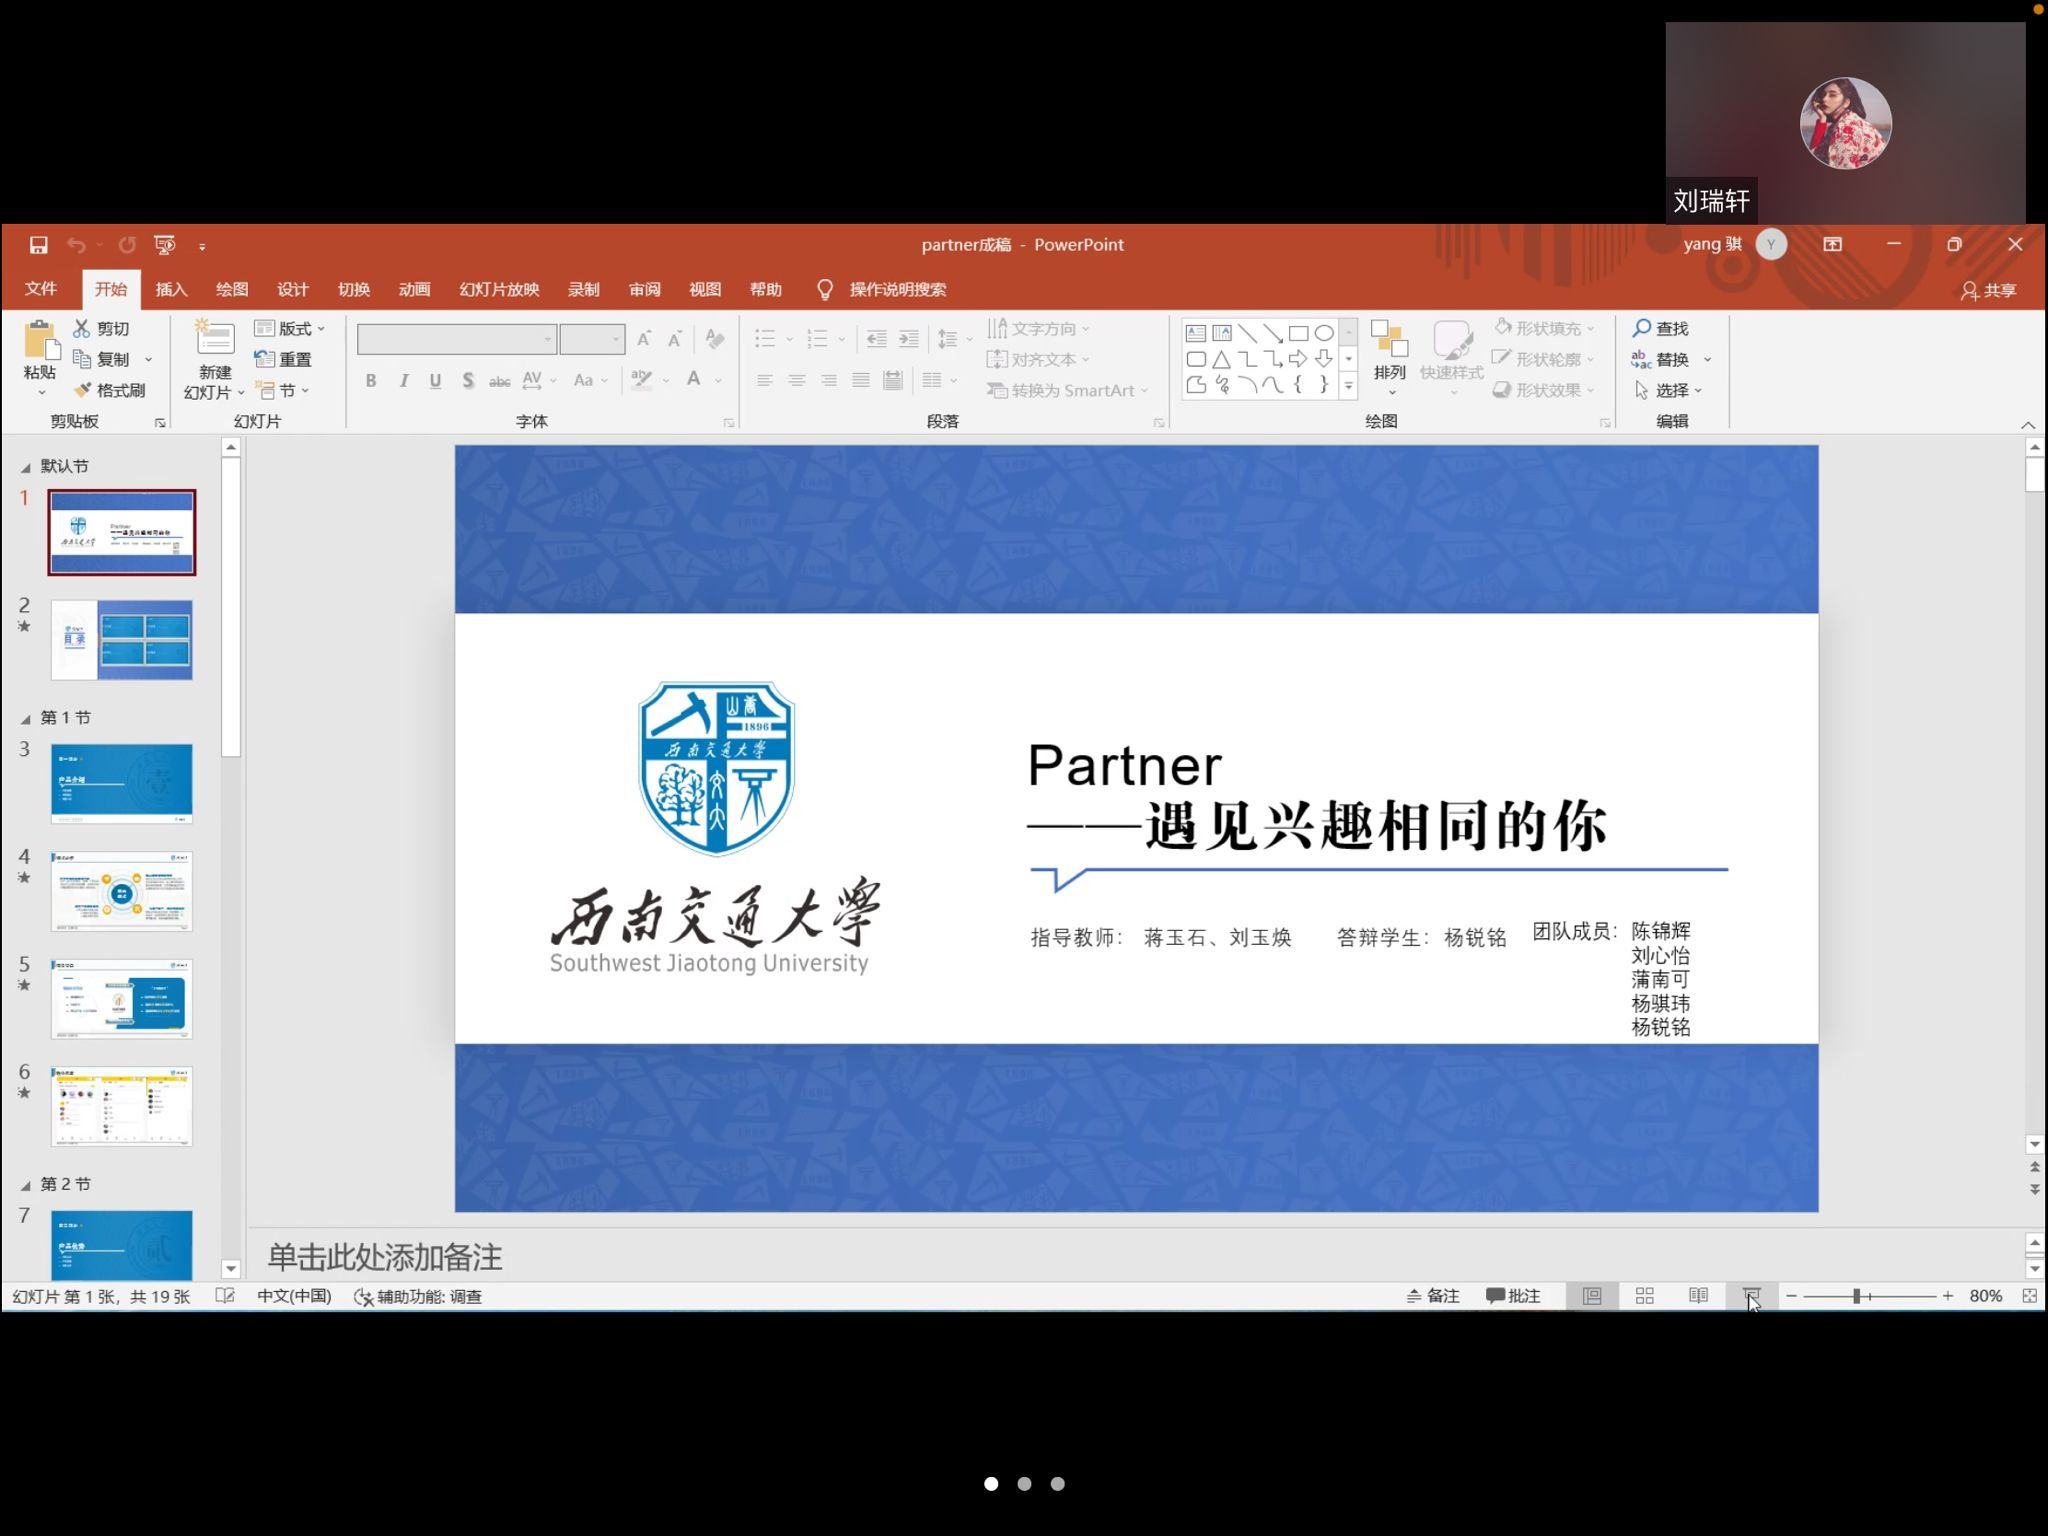Screen dimensions: 2048x1536
Task: Click the Share button
Action: tap(1988, 290)
